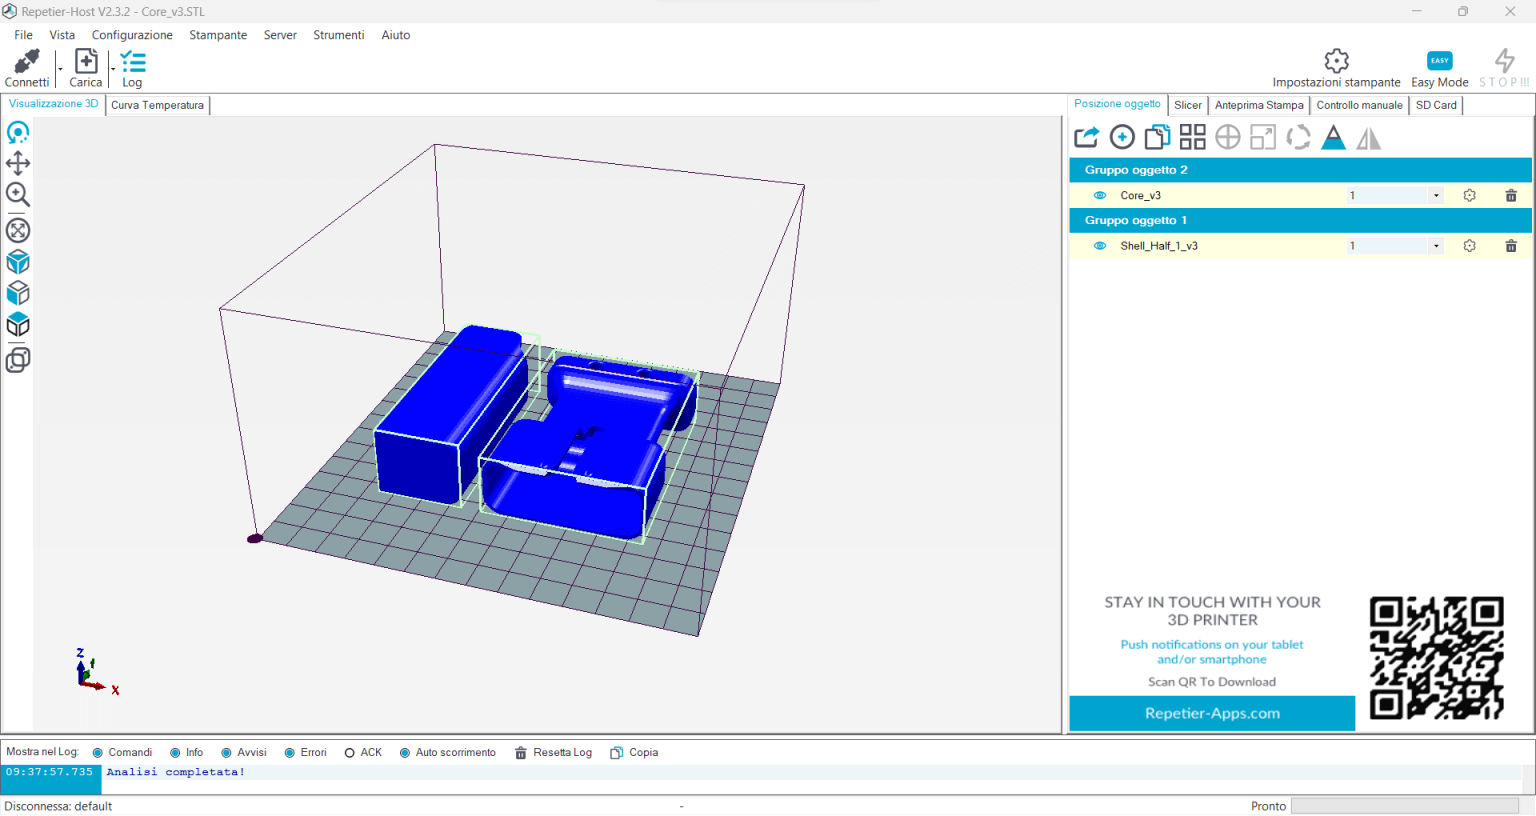This screenshot has height=816, width=1536.
Task: Activate the zoom tool in the left toolbar
Action: click(x=18, y=196)
